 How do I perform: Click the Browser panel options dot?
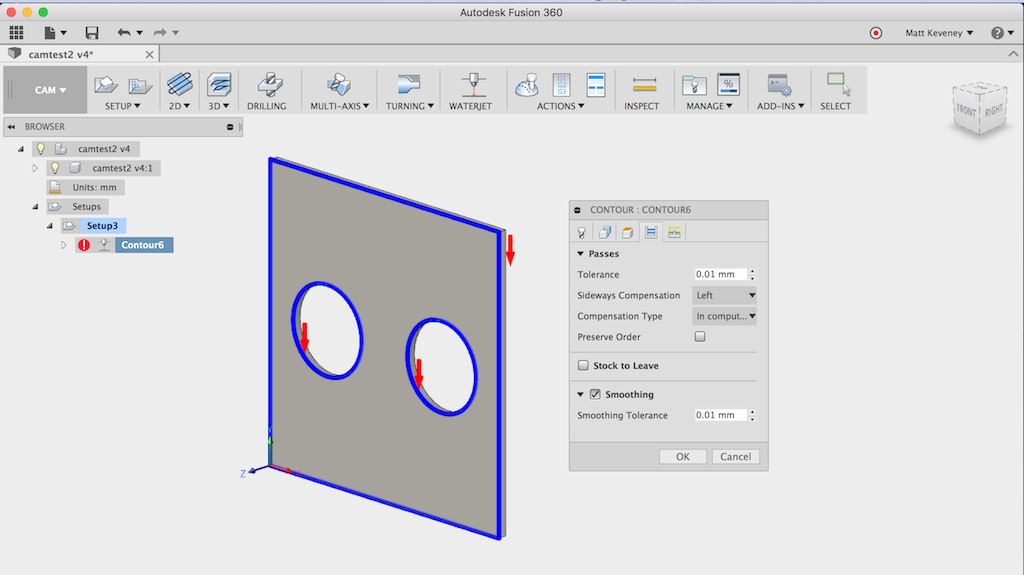coord(230,127)
